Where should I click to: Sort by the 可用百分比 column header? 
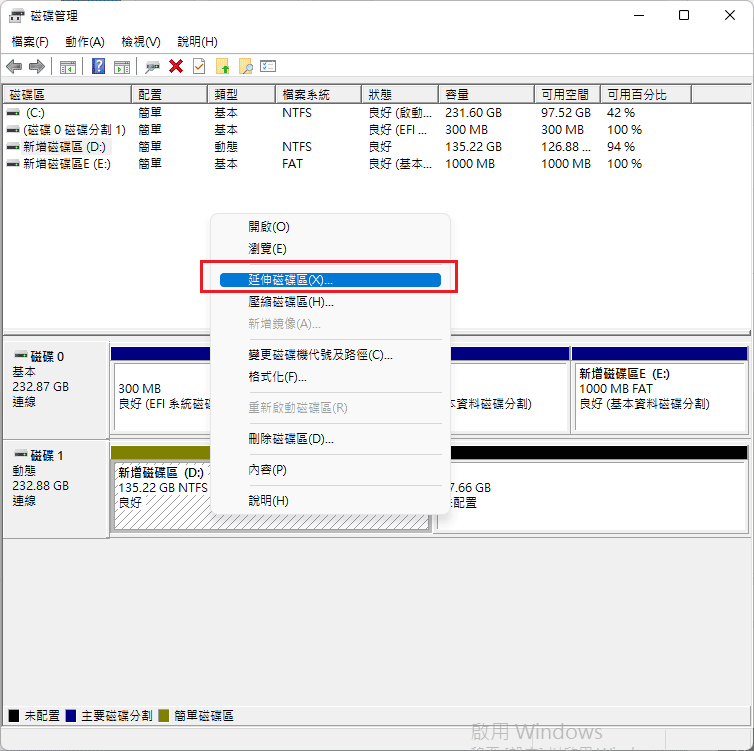point(647,94)
